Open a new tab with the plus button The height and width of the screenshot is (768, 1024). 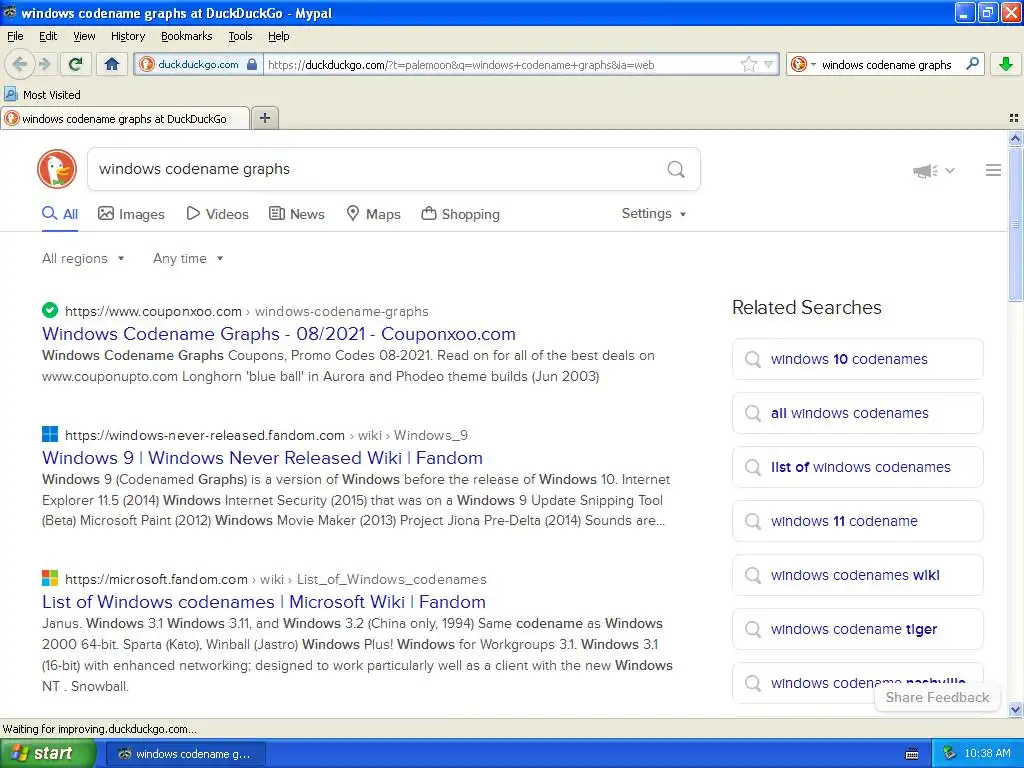coord(264,118)
